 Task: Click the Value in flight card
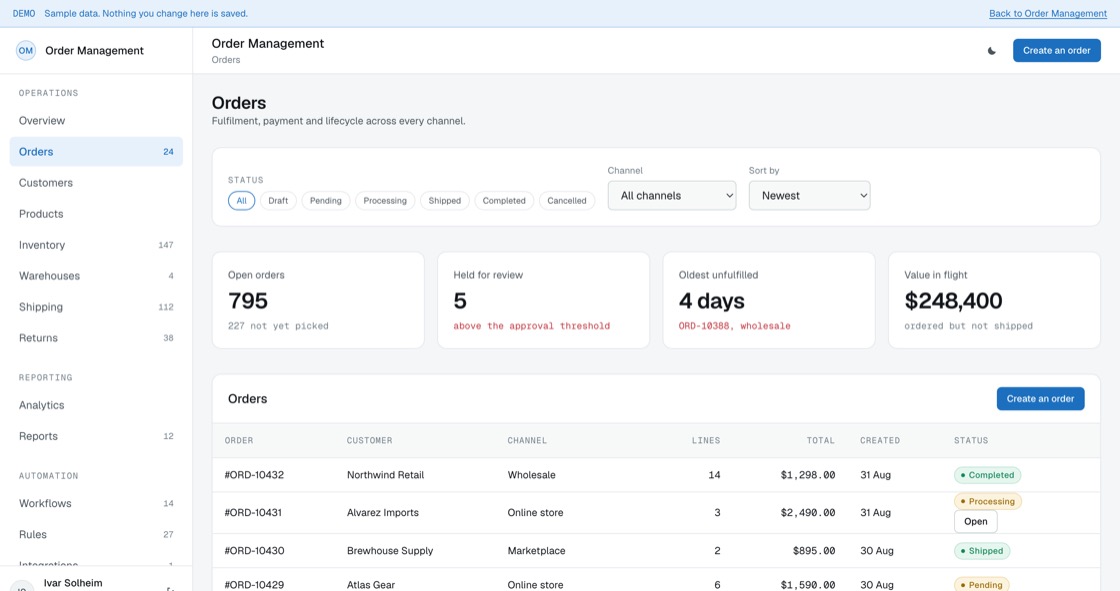coord(994,300)
